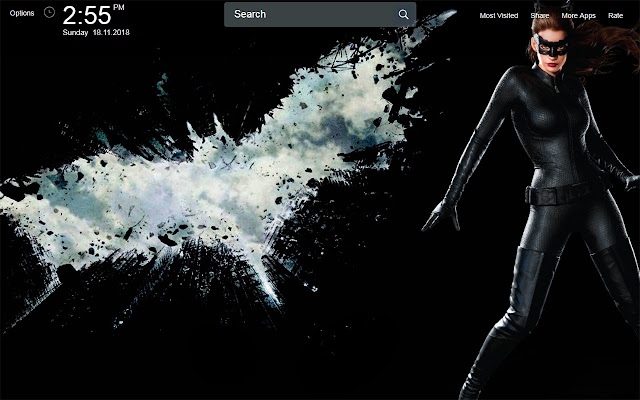640x400 pixels.
Task: Click the 2:55 PM clock display
Action: pos(93,15)
